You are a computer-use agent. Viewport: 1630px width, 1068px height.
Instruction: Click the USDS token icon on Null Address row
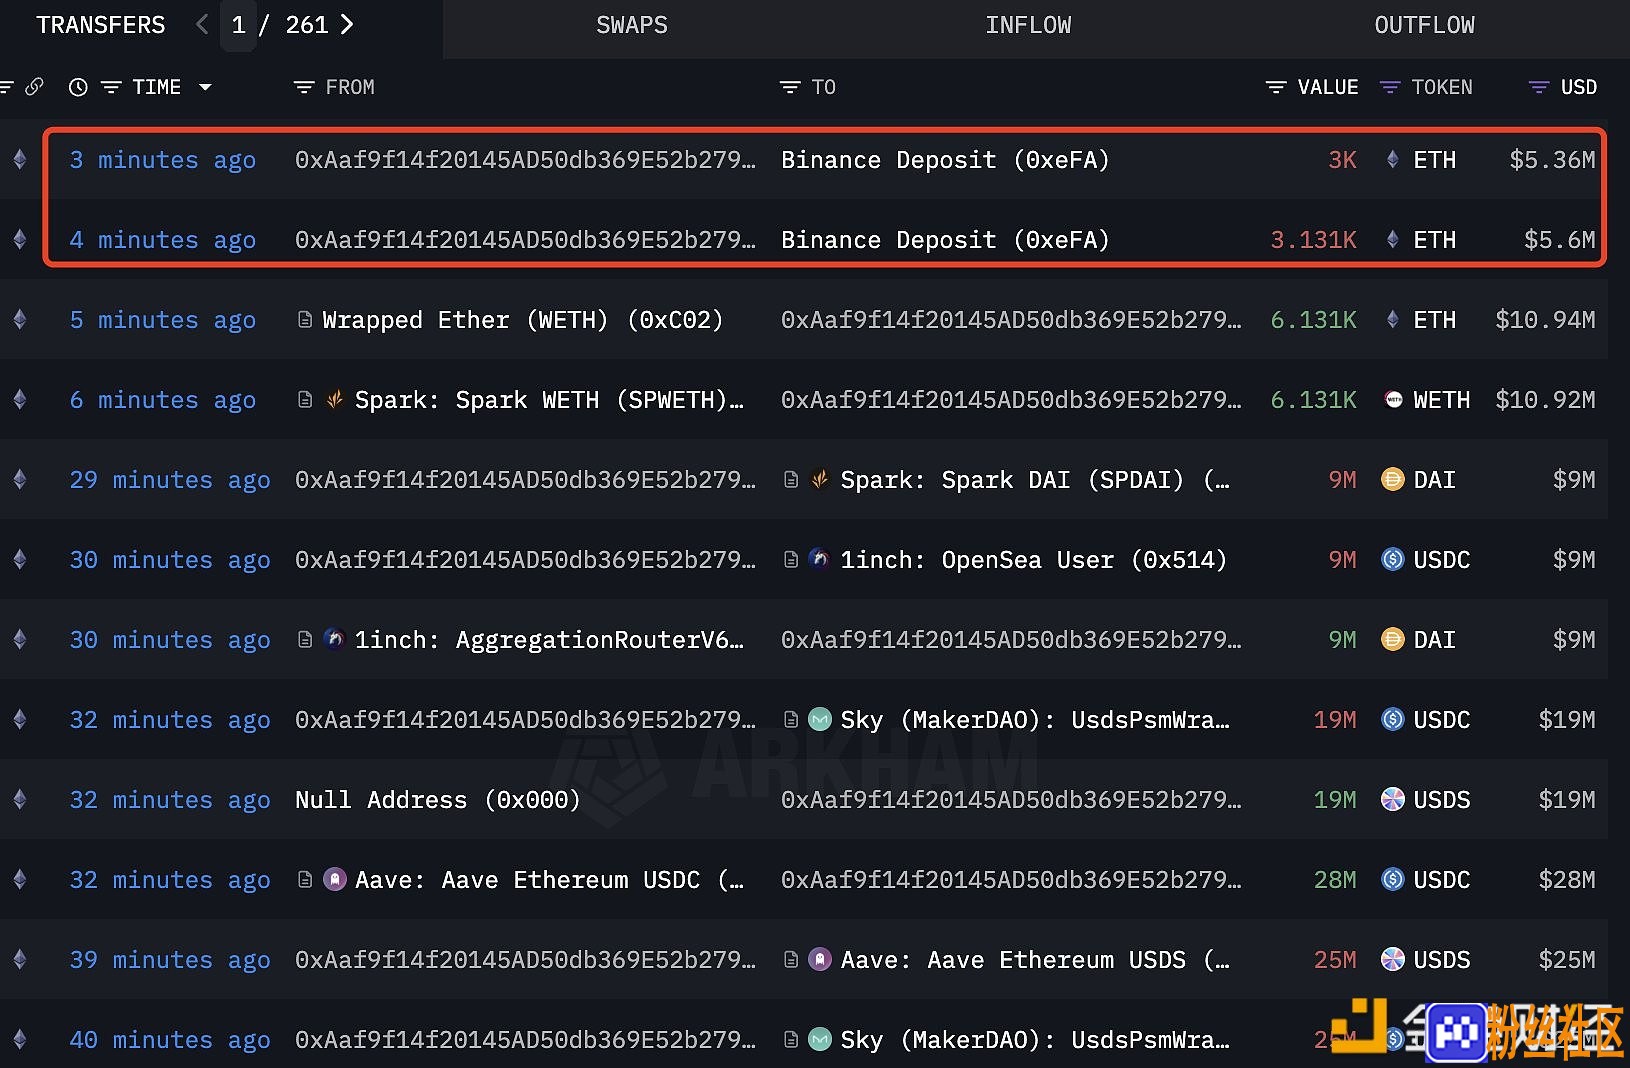pos(1393,799)
